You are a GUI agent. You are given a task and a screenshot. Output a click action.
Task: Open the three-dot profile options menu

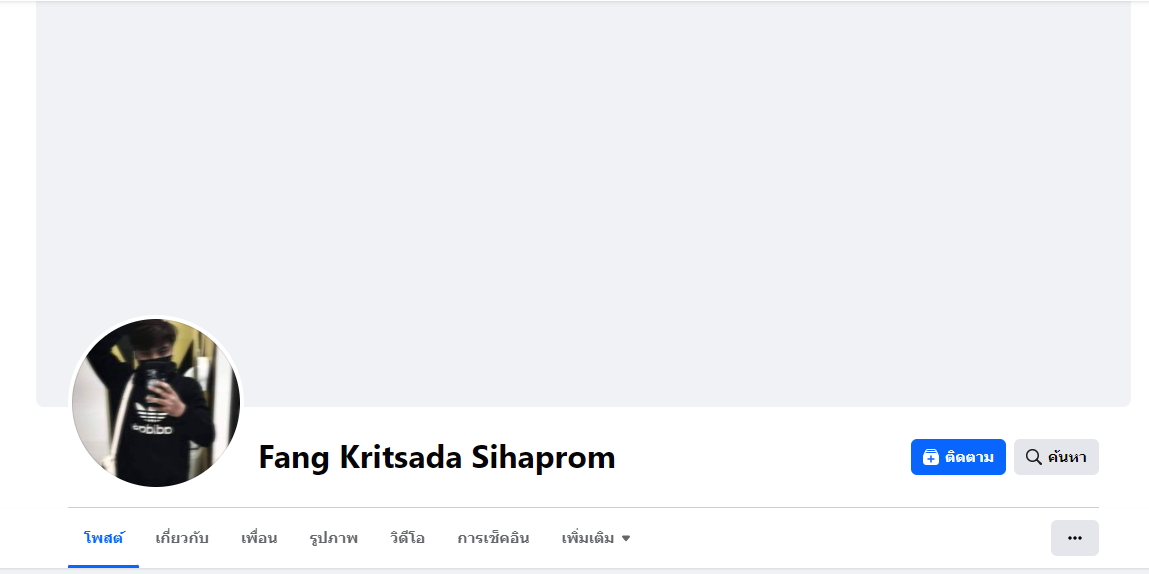click(1074, 538)
